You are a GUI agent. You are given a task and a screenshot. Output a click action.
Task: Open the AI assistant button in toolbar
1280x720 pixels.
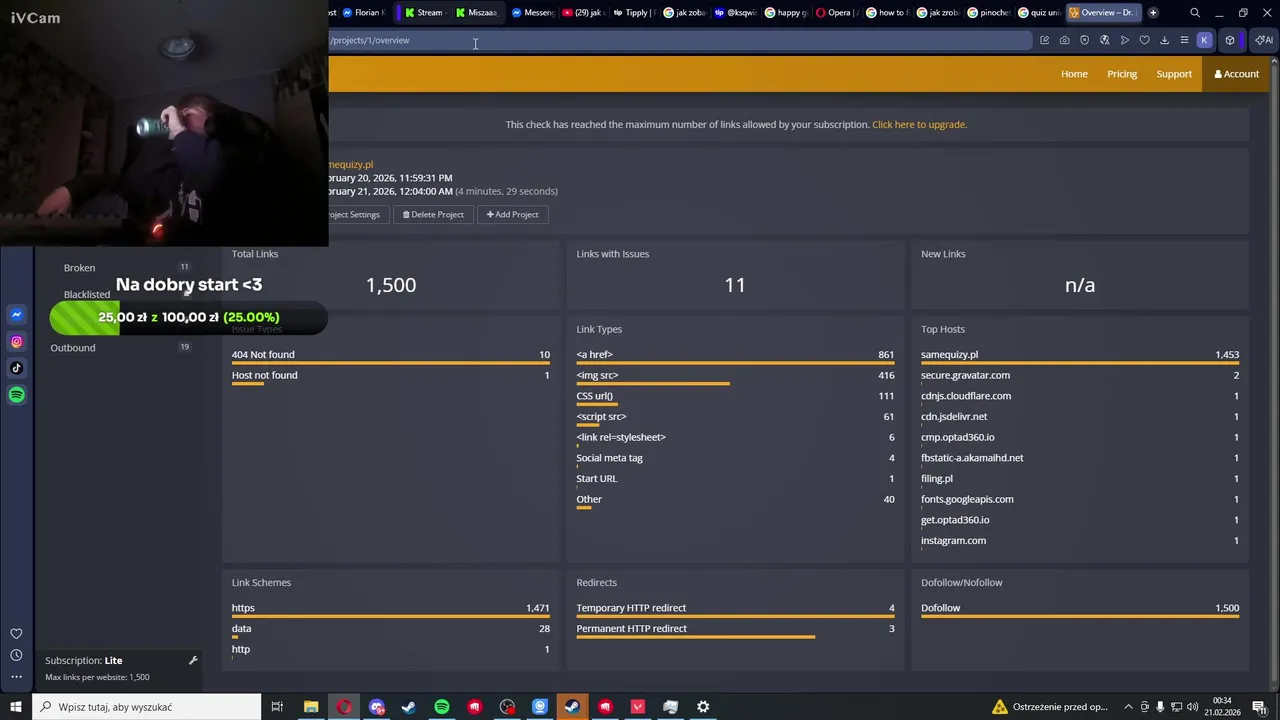pyautogui.click(x=1263, y=40)
